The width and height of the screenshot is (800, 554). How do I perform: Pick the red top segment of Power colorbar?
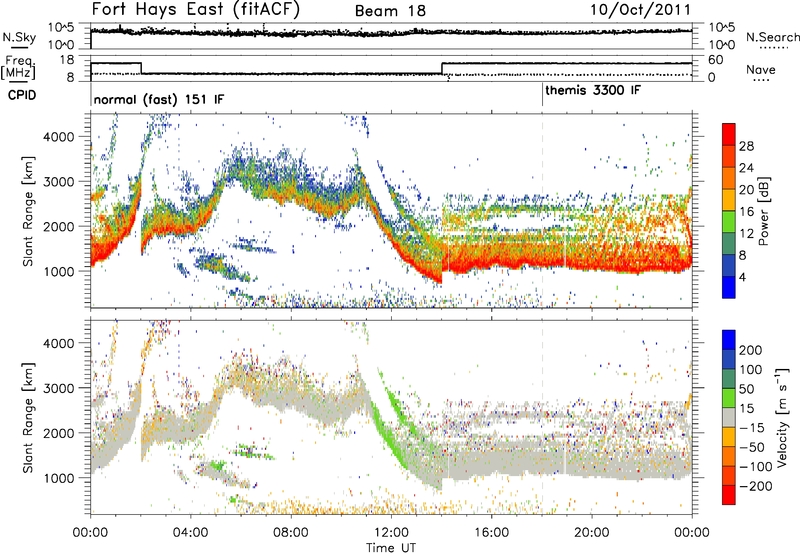point(729,135)
